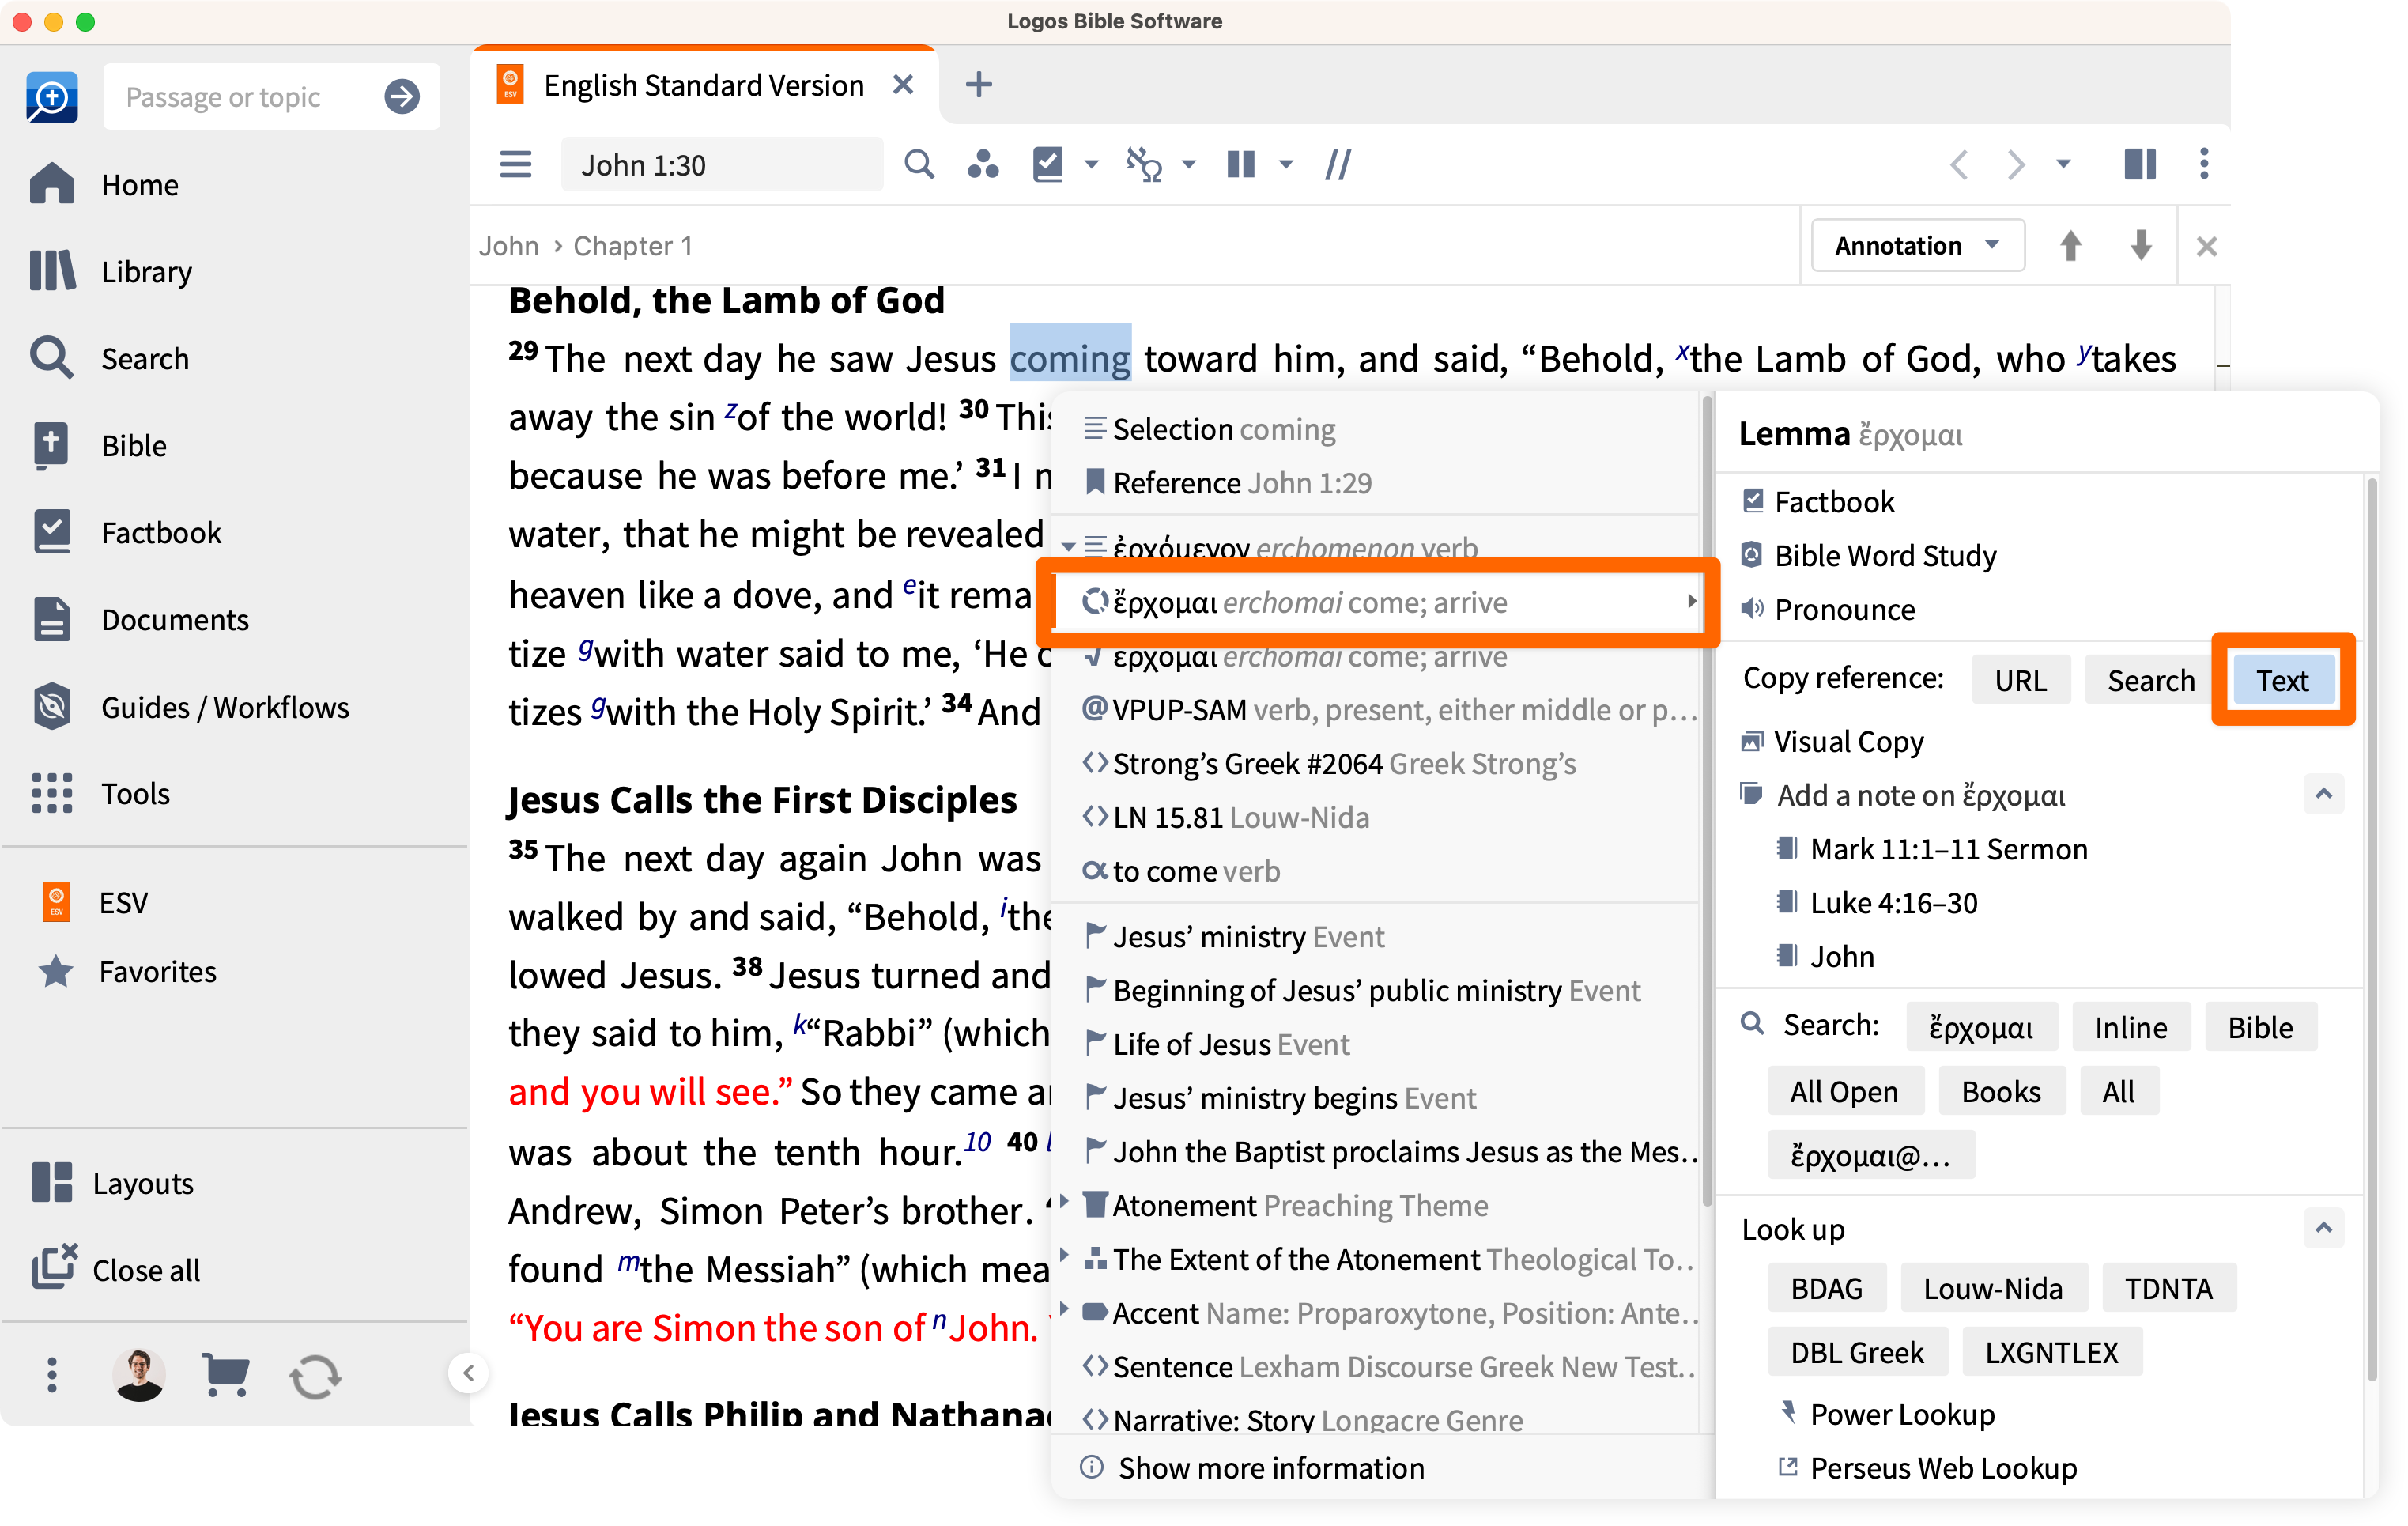
Task: Click the context menu vertical scrollbar
Action: click(1706, 800)
